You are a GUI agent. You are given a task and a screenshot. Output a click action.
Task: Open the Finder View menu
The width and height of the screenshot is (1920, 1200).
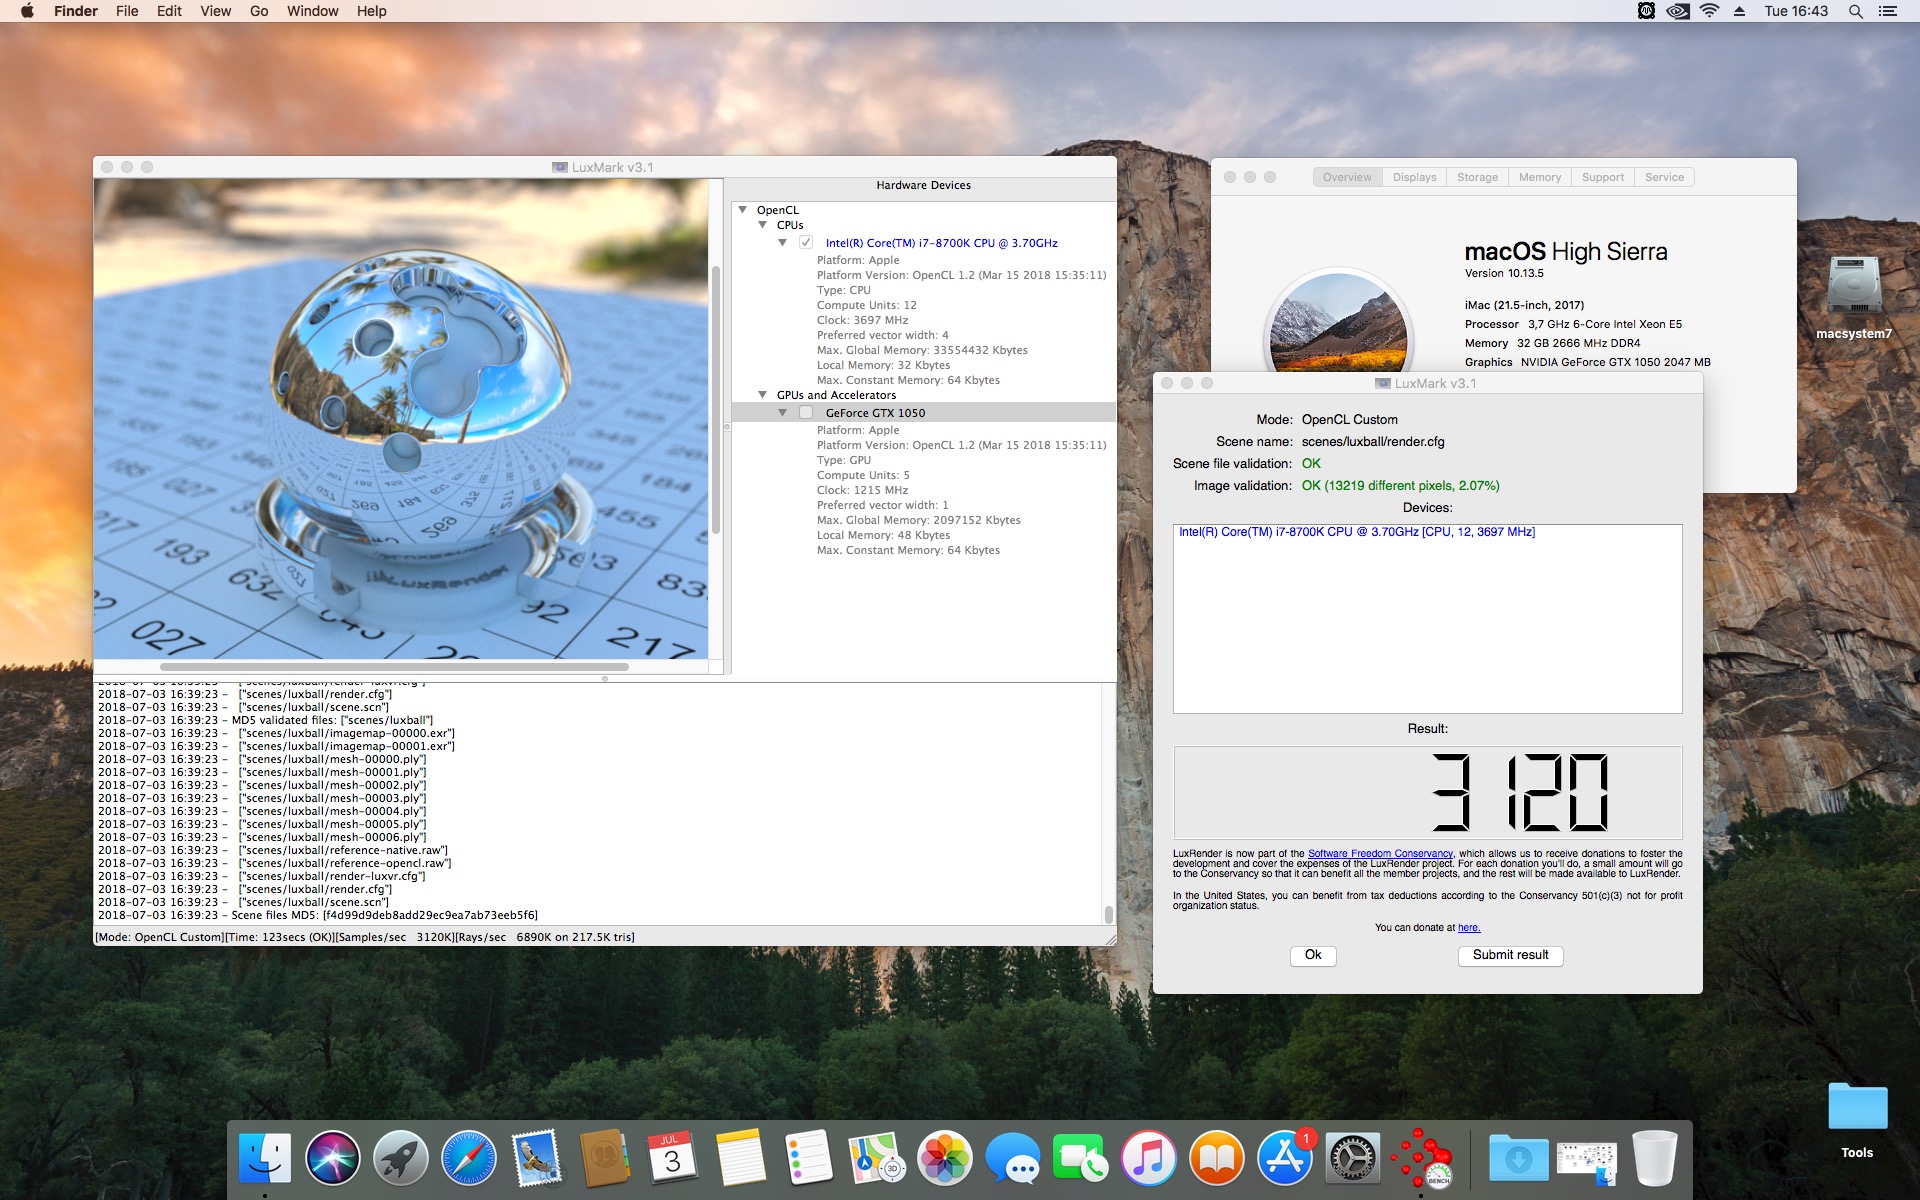point(215,11)
